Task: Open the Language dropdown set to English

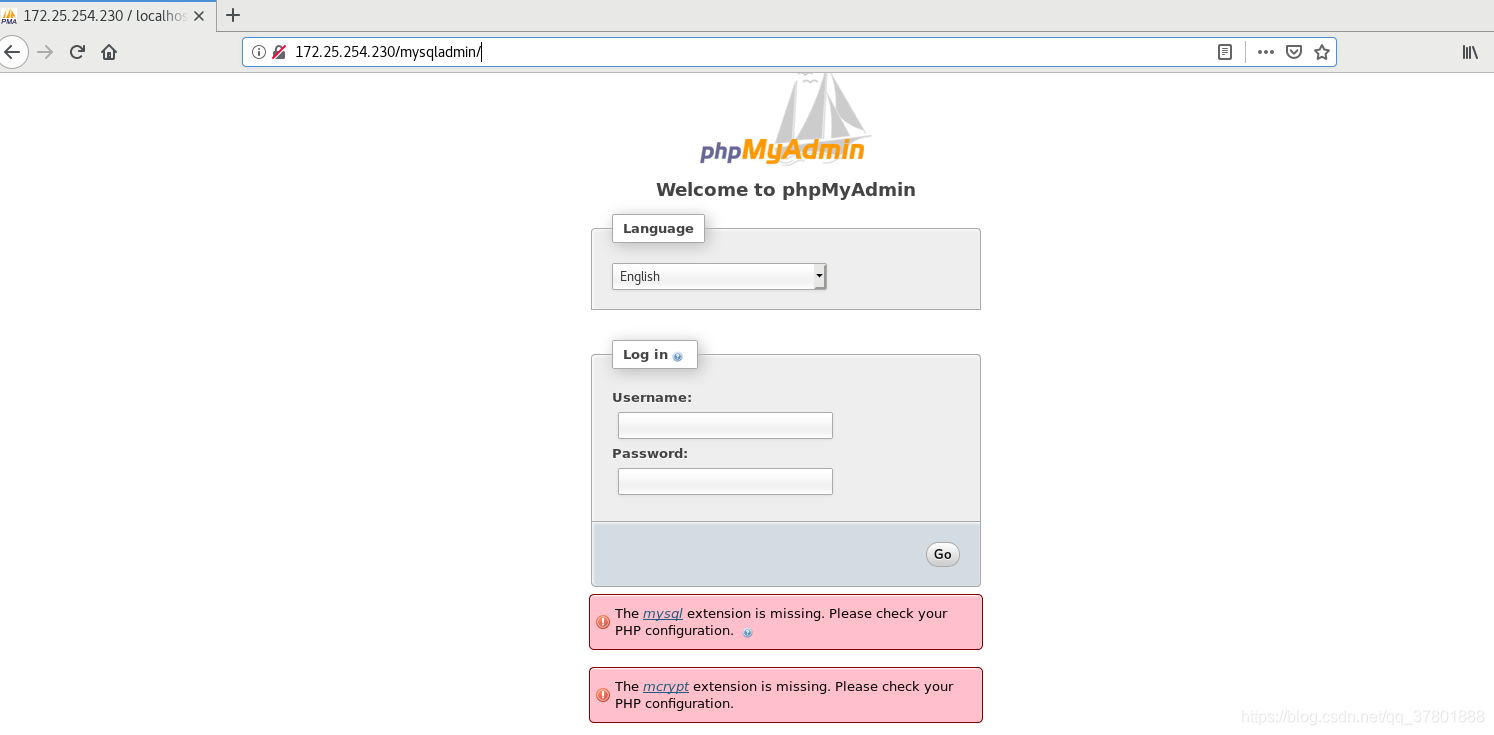Action: coord(719,276)
